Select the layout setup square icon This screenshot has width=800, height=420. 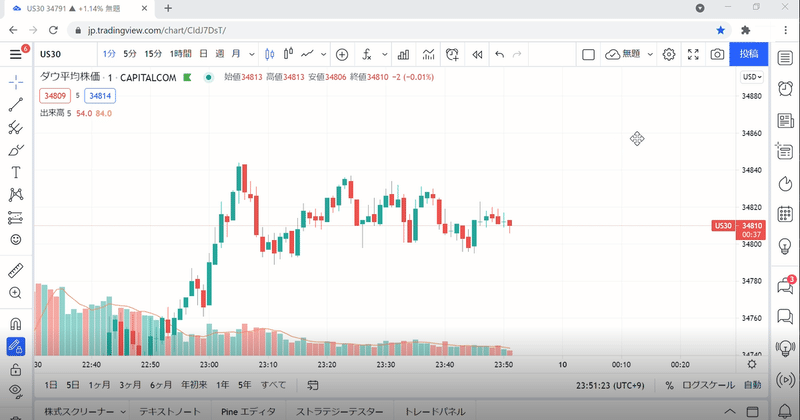[588, 54]
